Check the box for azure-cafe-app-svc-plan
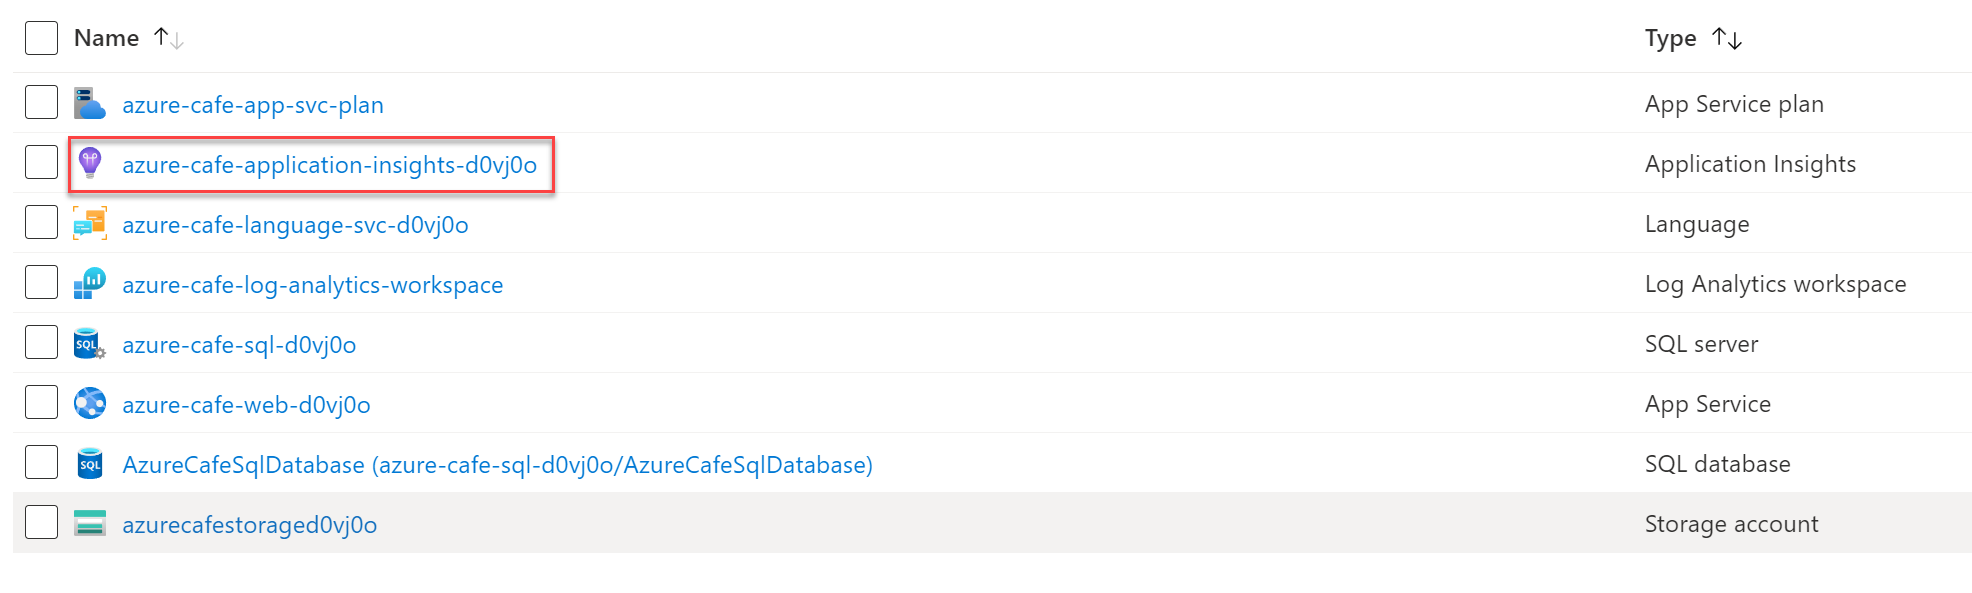The width and height of the screenshot is (1972, 593). pos(41,103)
